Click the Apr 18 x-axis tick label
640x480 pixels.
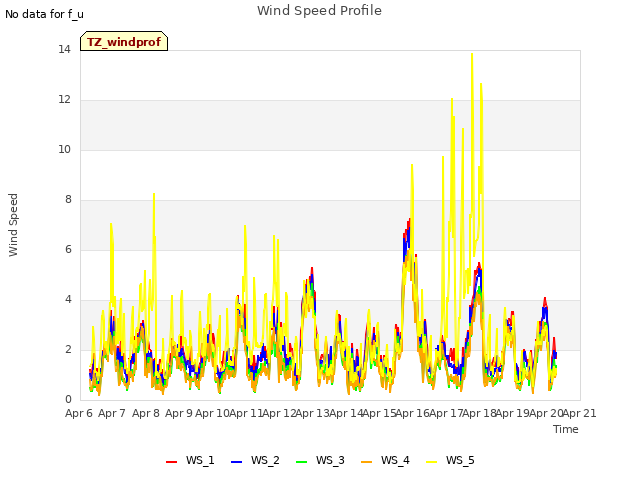(x=479, y=413)
